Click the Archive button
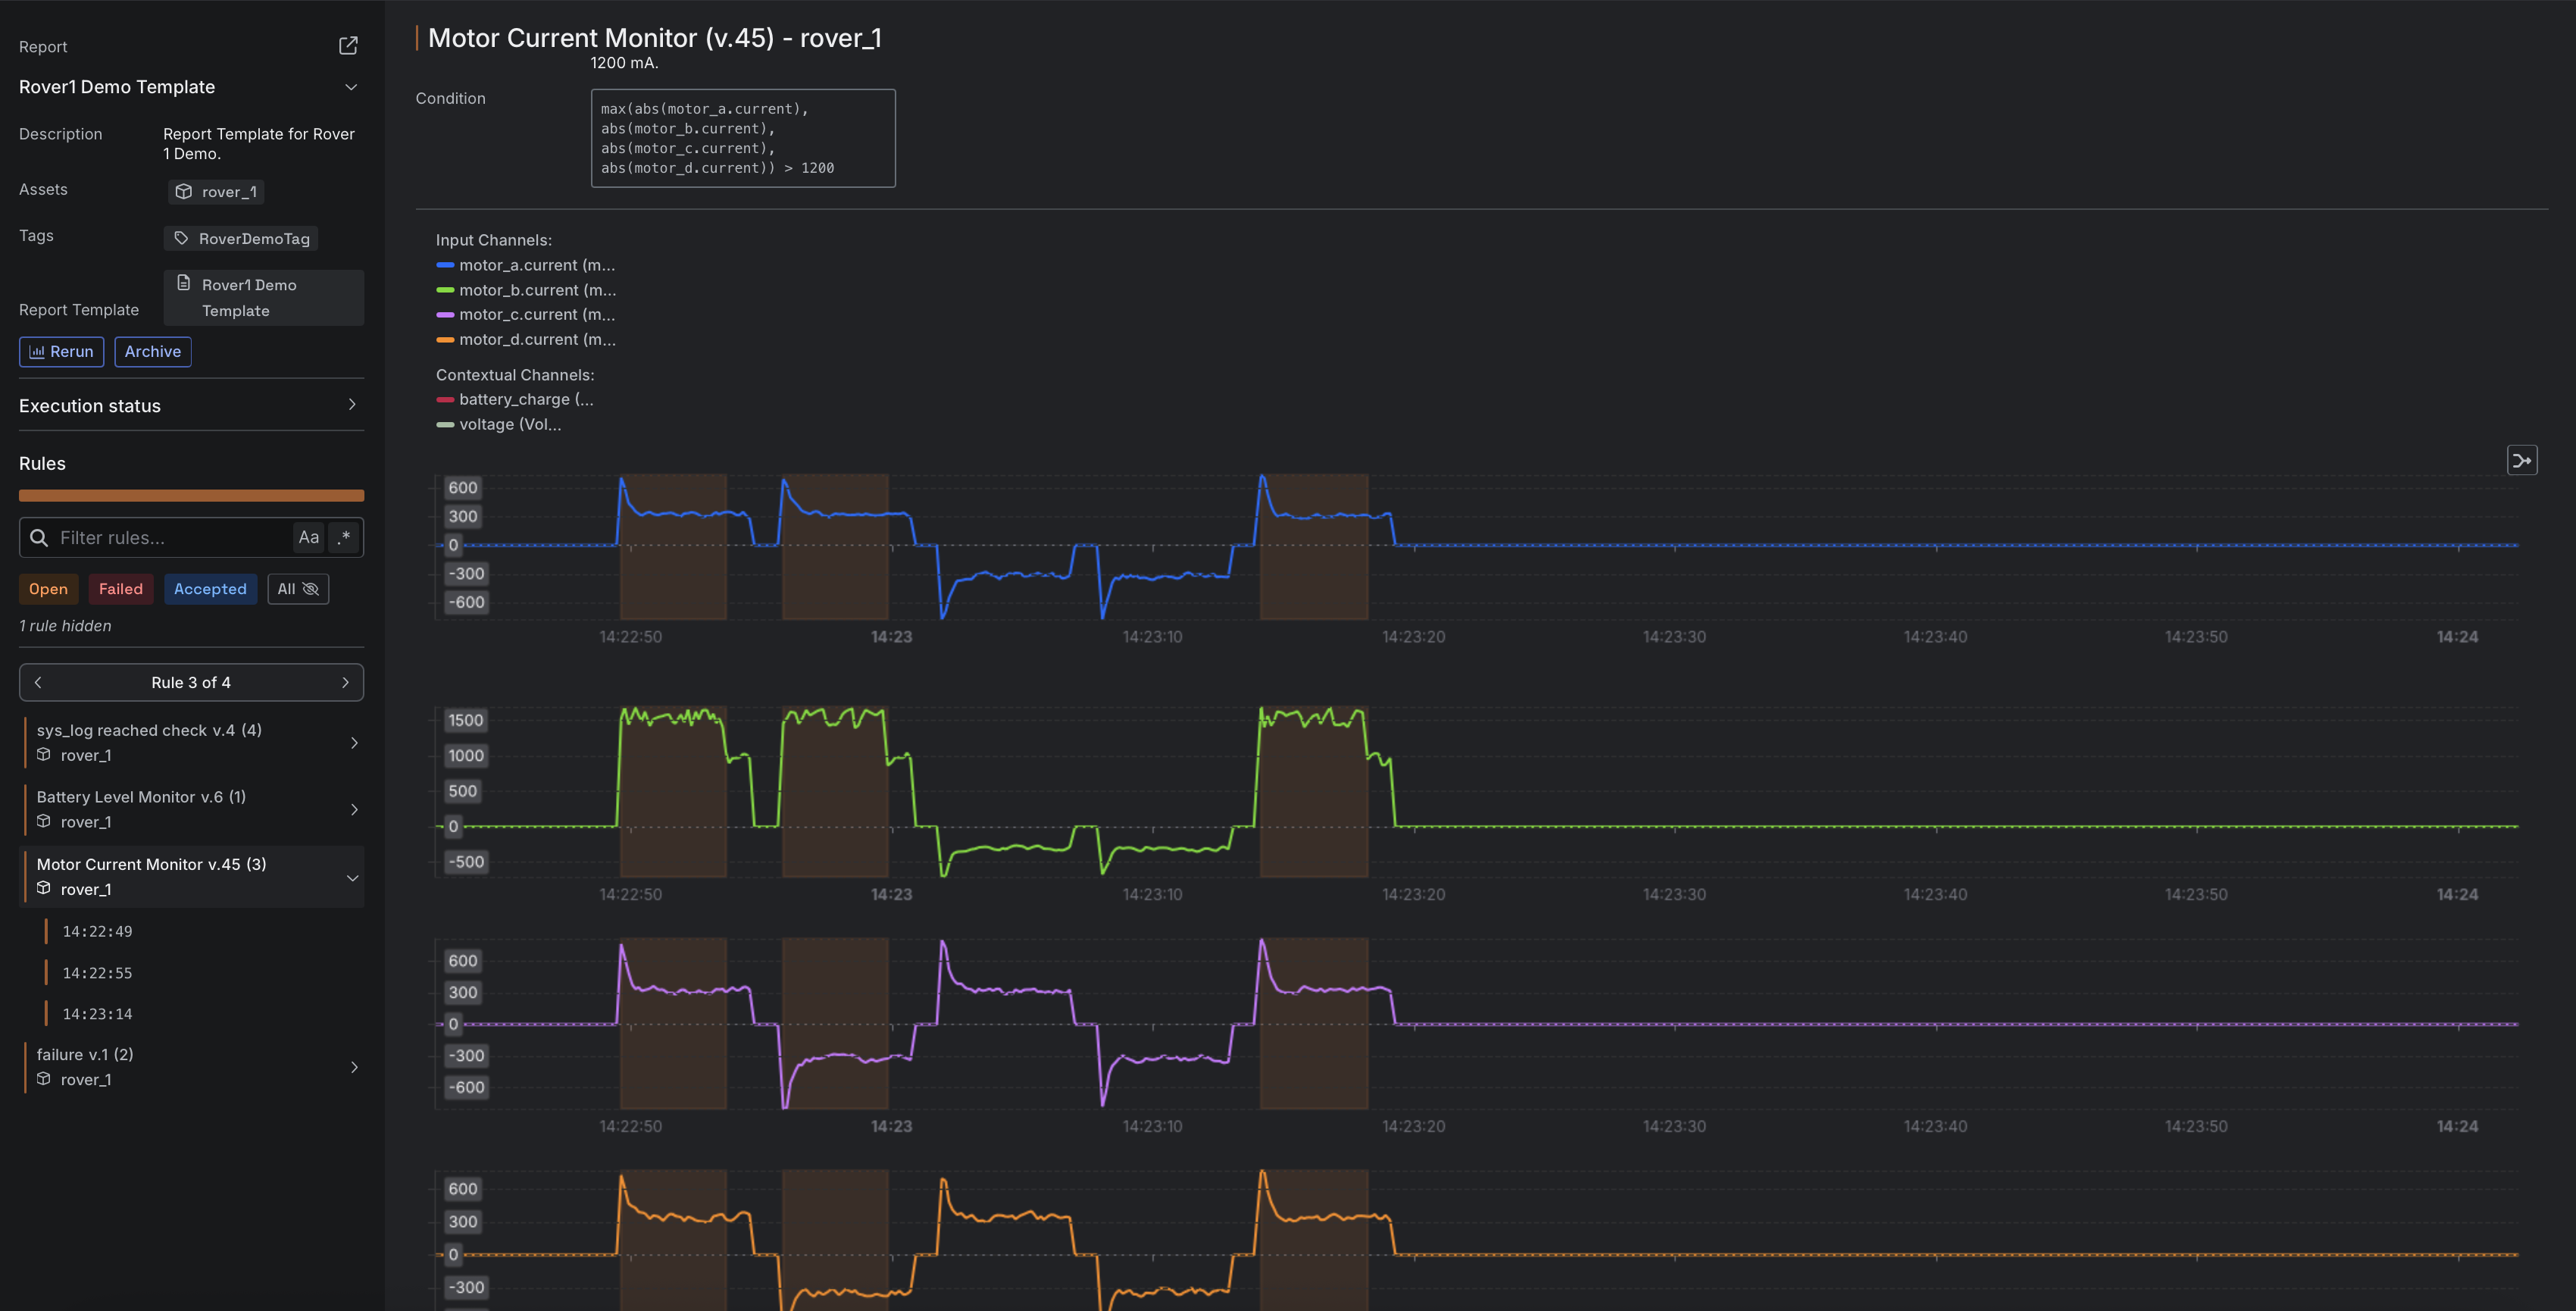Screen dimensions: 2576x1311 tap(153, 352)
